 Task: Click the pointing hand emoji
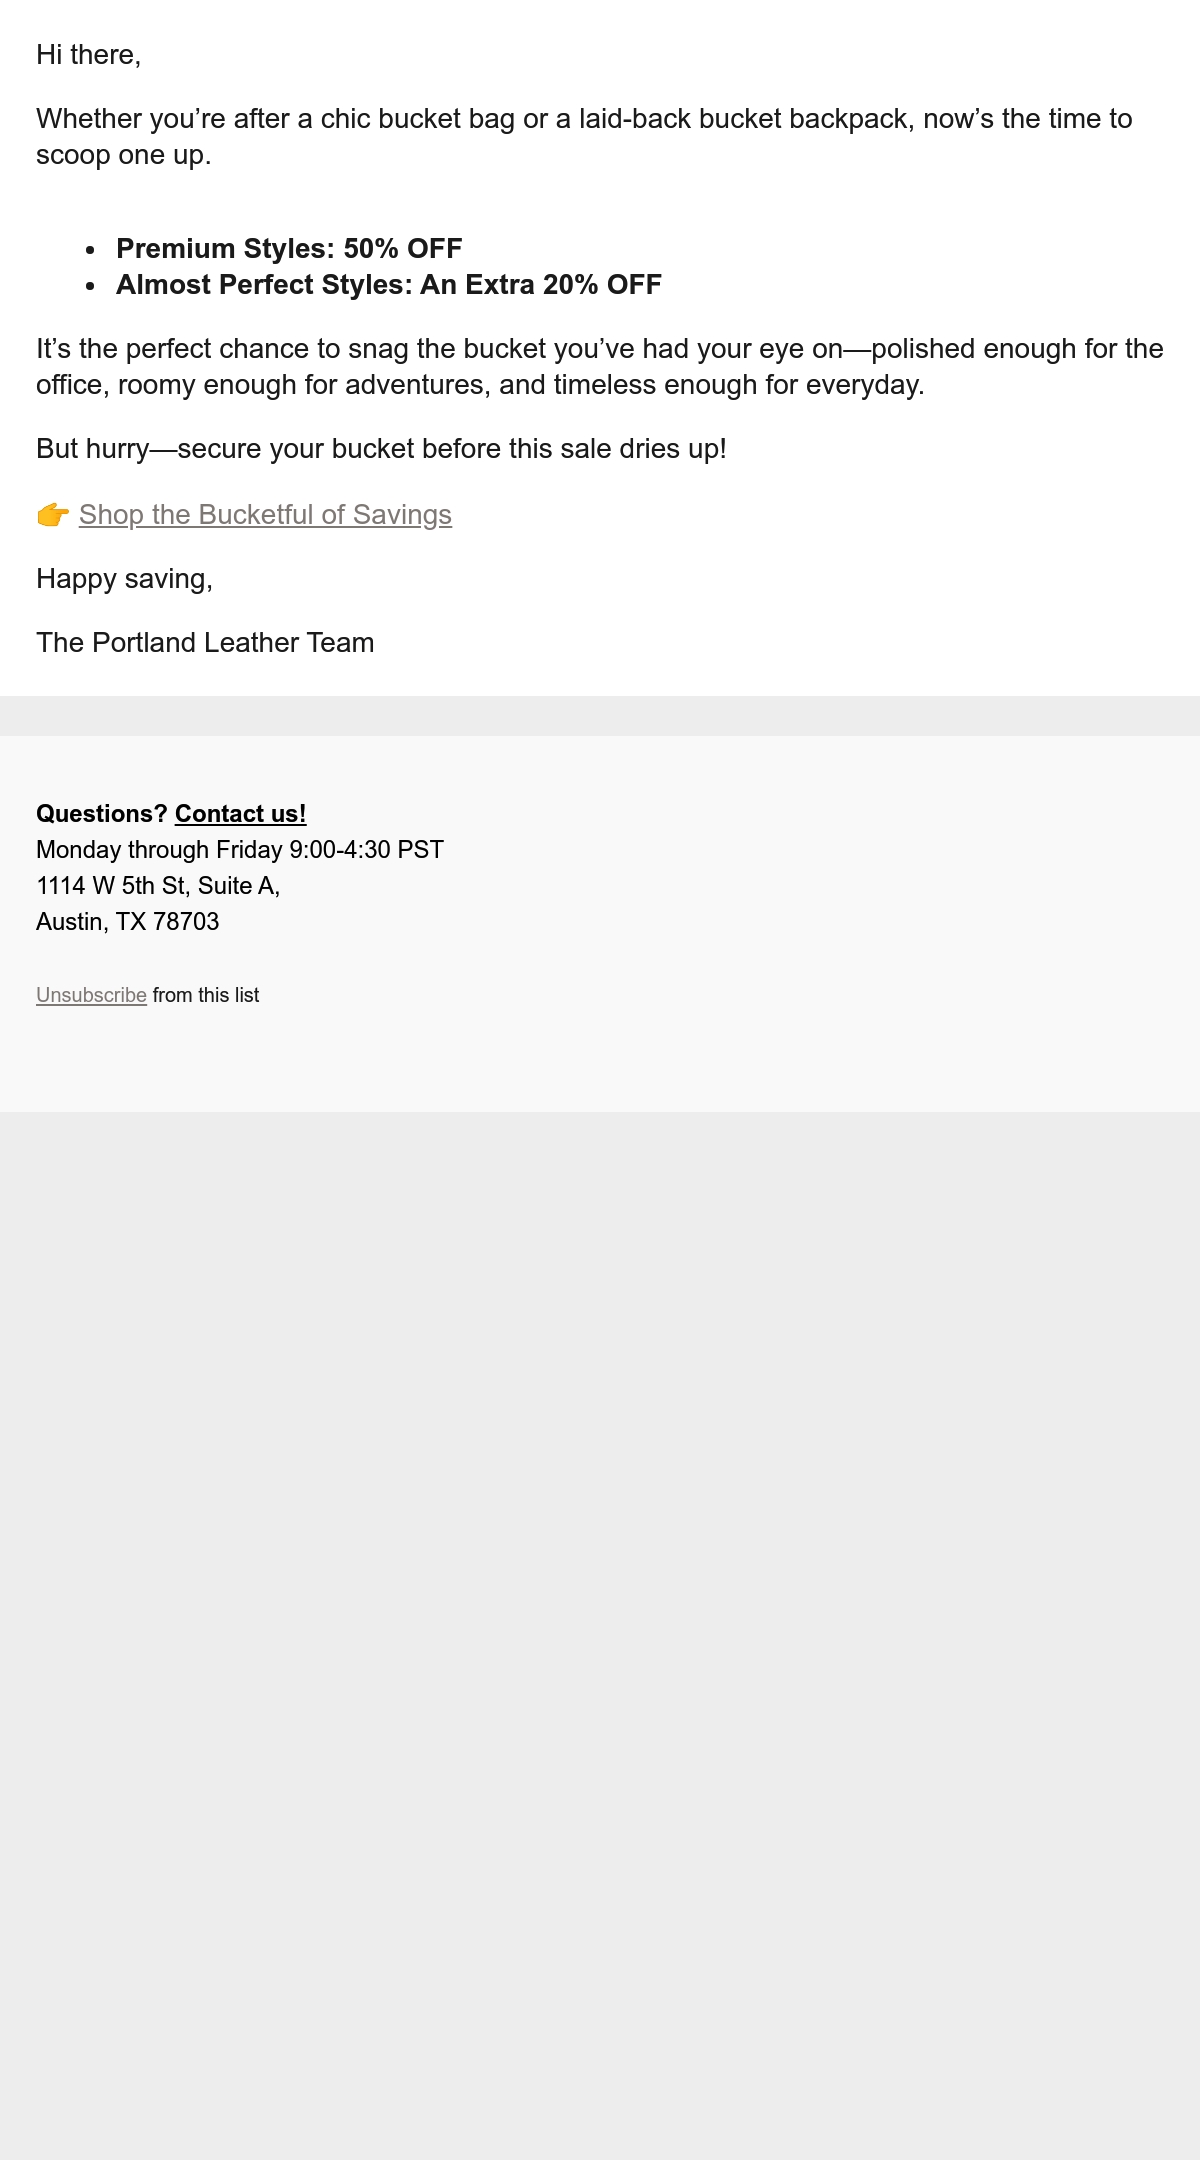[53, 515]
